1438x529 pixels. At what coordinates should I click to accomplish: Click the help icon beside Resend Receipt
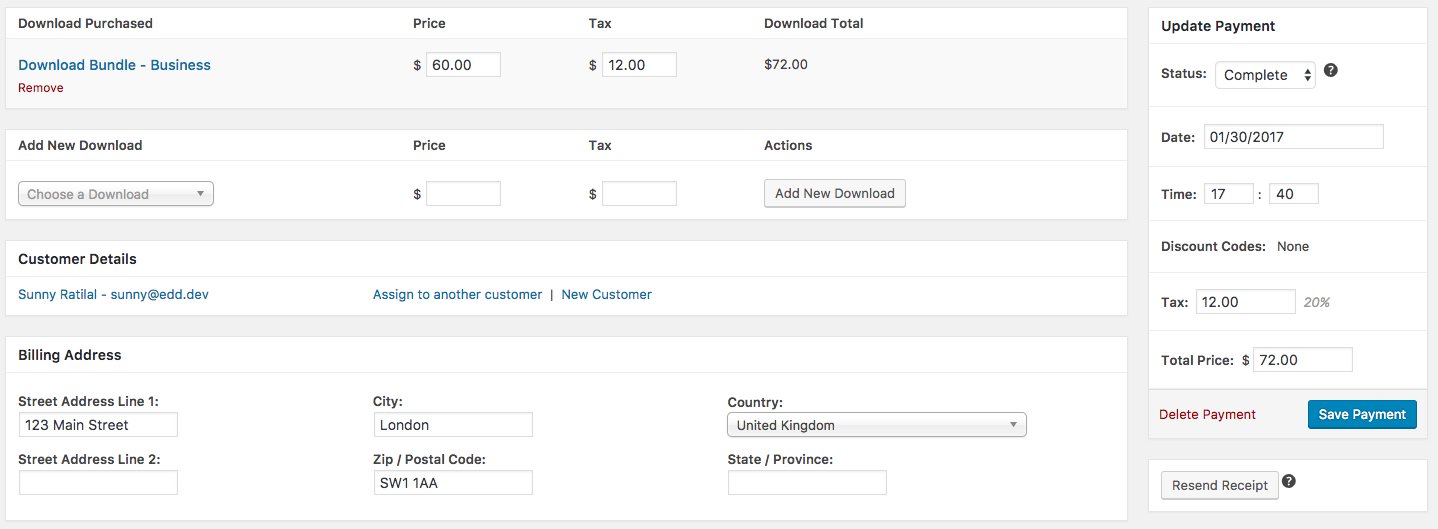pos(1289,481)
